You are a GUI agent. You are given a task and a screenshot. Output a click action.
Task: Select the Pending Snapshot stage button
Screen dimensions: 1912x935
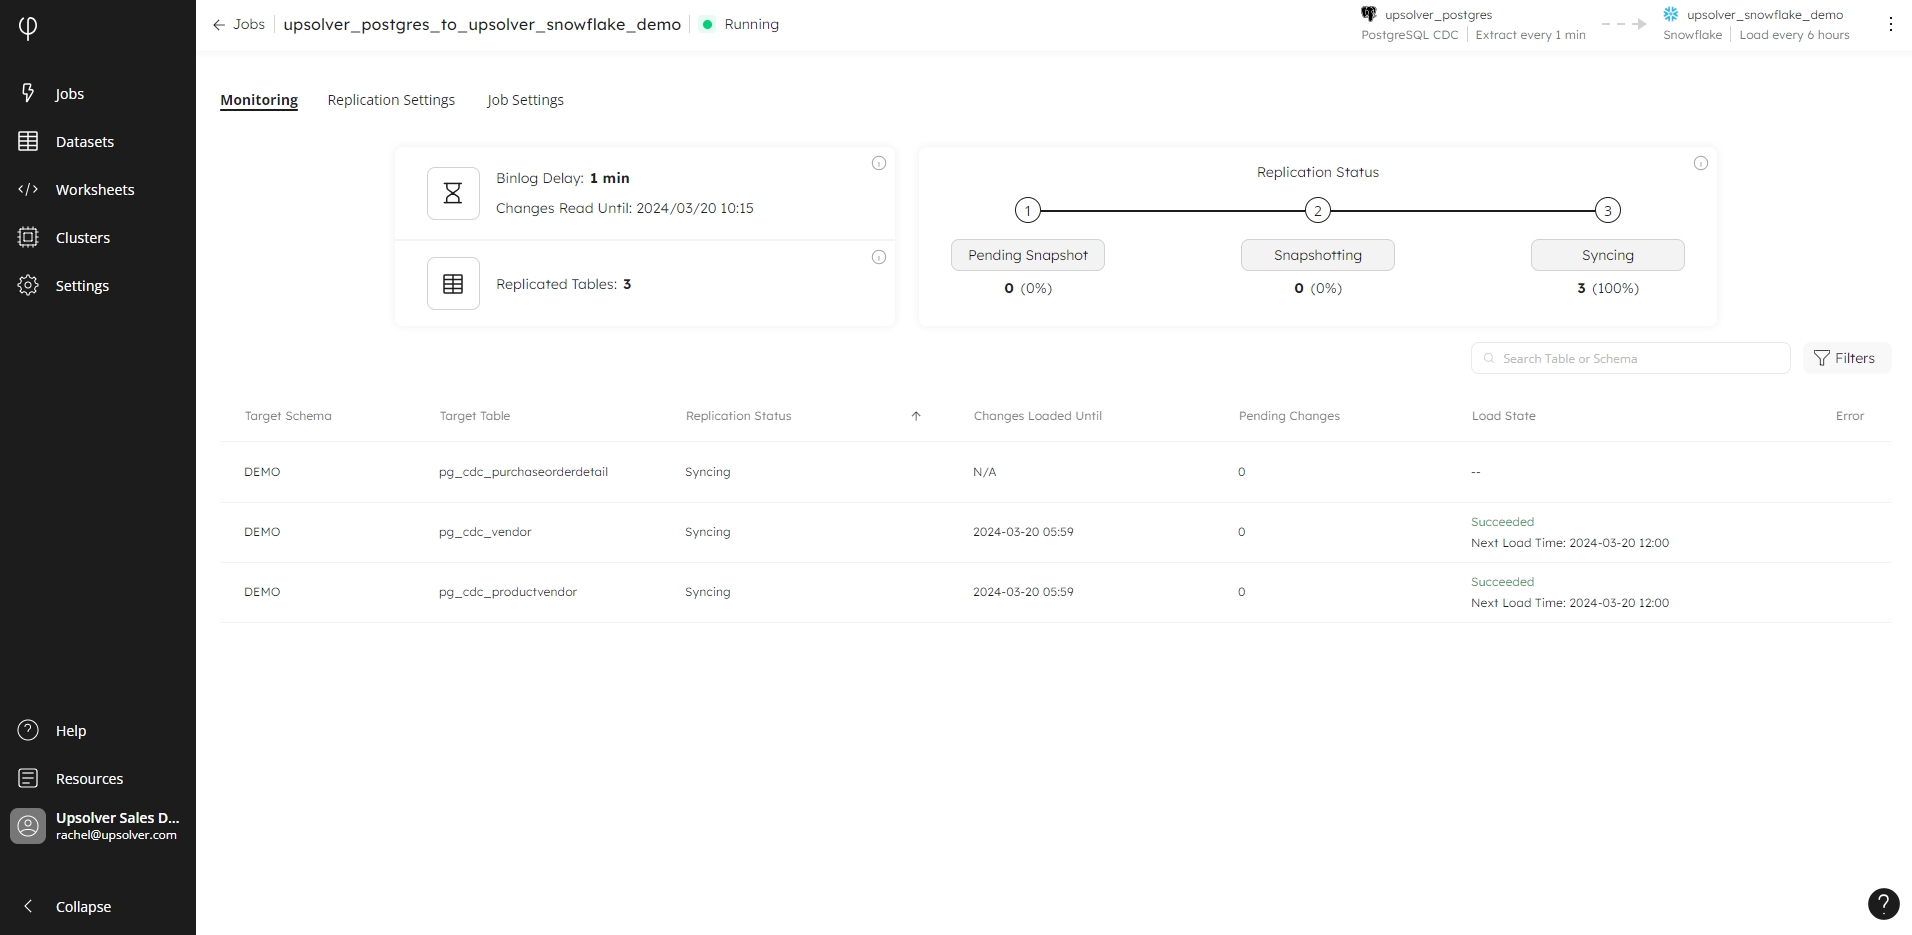pos(1027,255)
